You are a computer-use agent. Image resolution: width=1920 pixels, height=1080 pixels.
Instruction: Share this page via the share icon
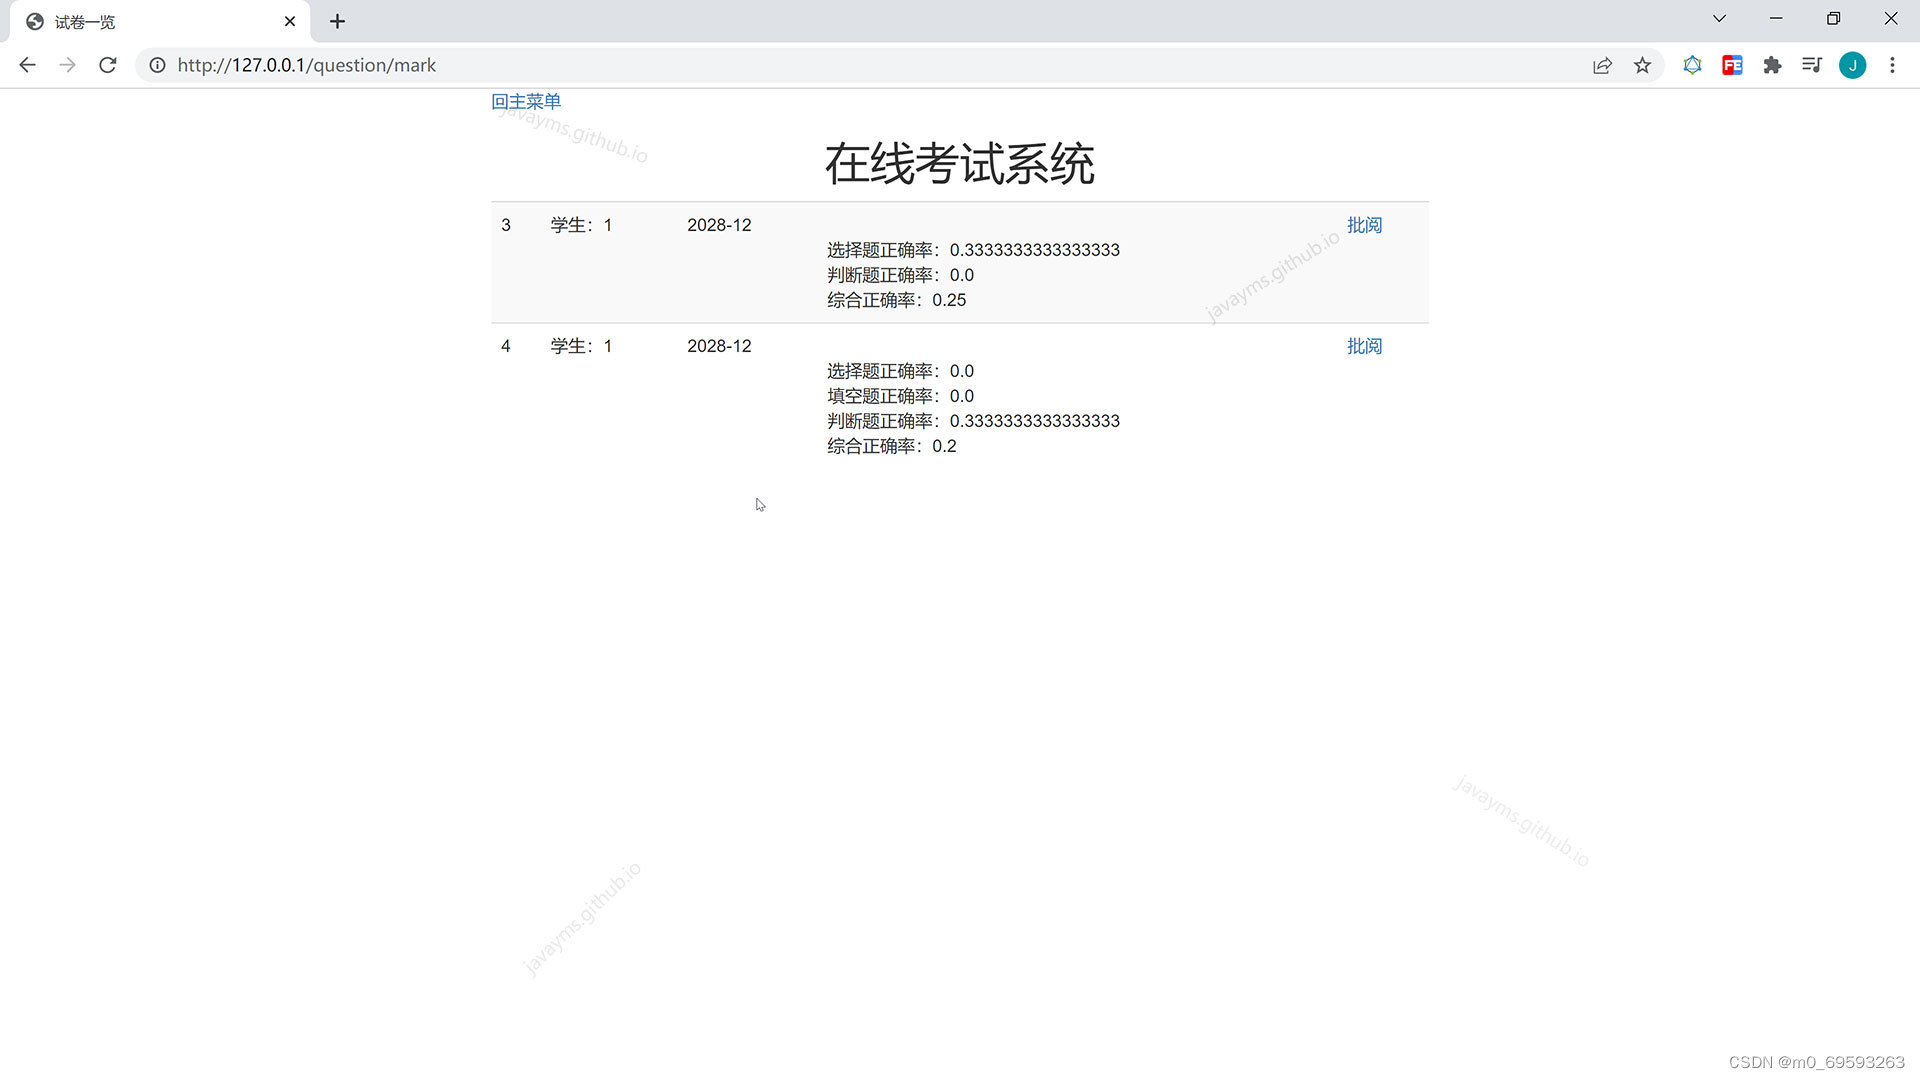point(1602,65)
